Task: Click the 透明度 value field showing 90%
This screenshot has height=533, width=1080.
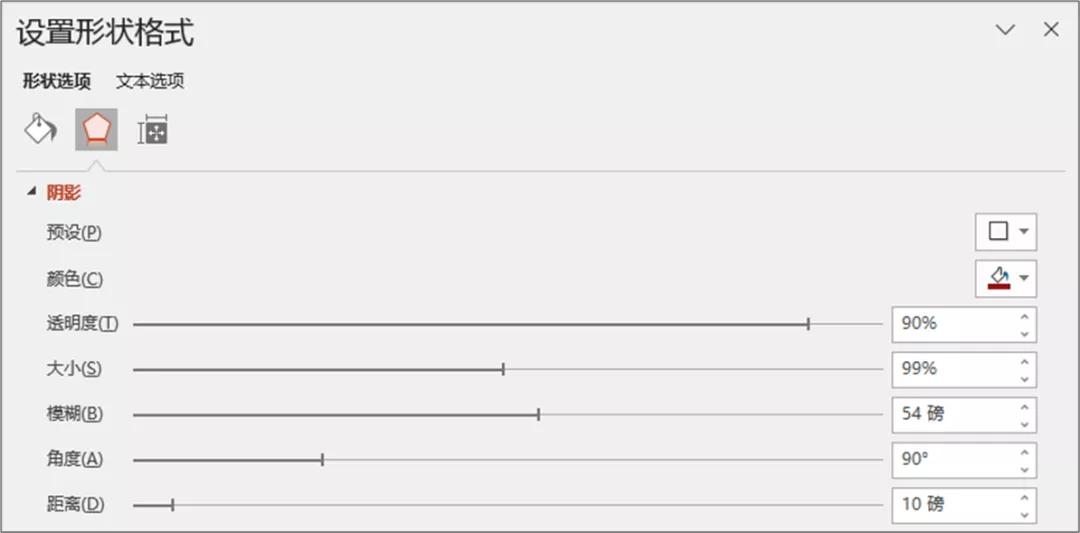Action: pos(950,324)
